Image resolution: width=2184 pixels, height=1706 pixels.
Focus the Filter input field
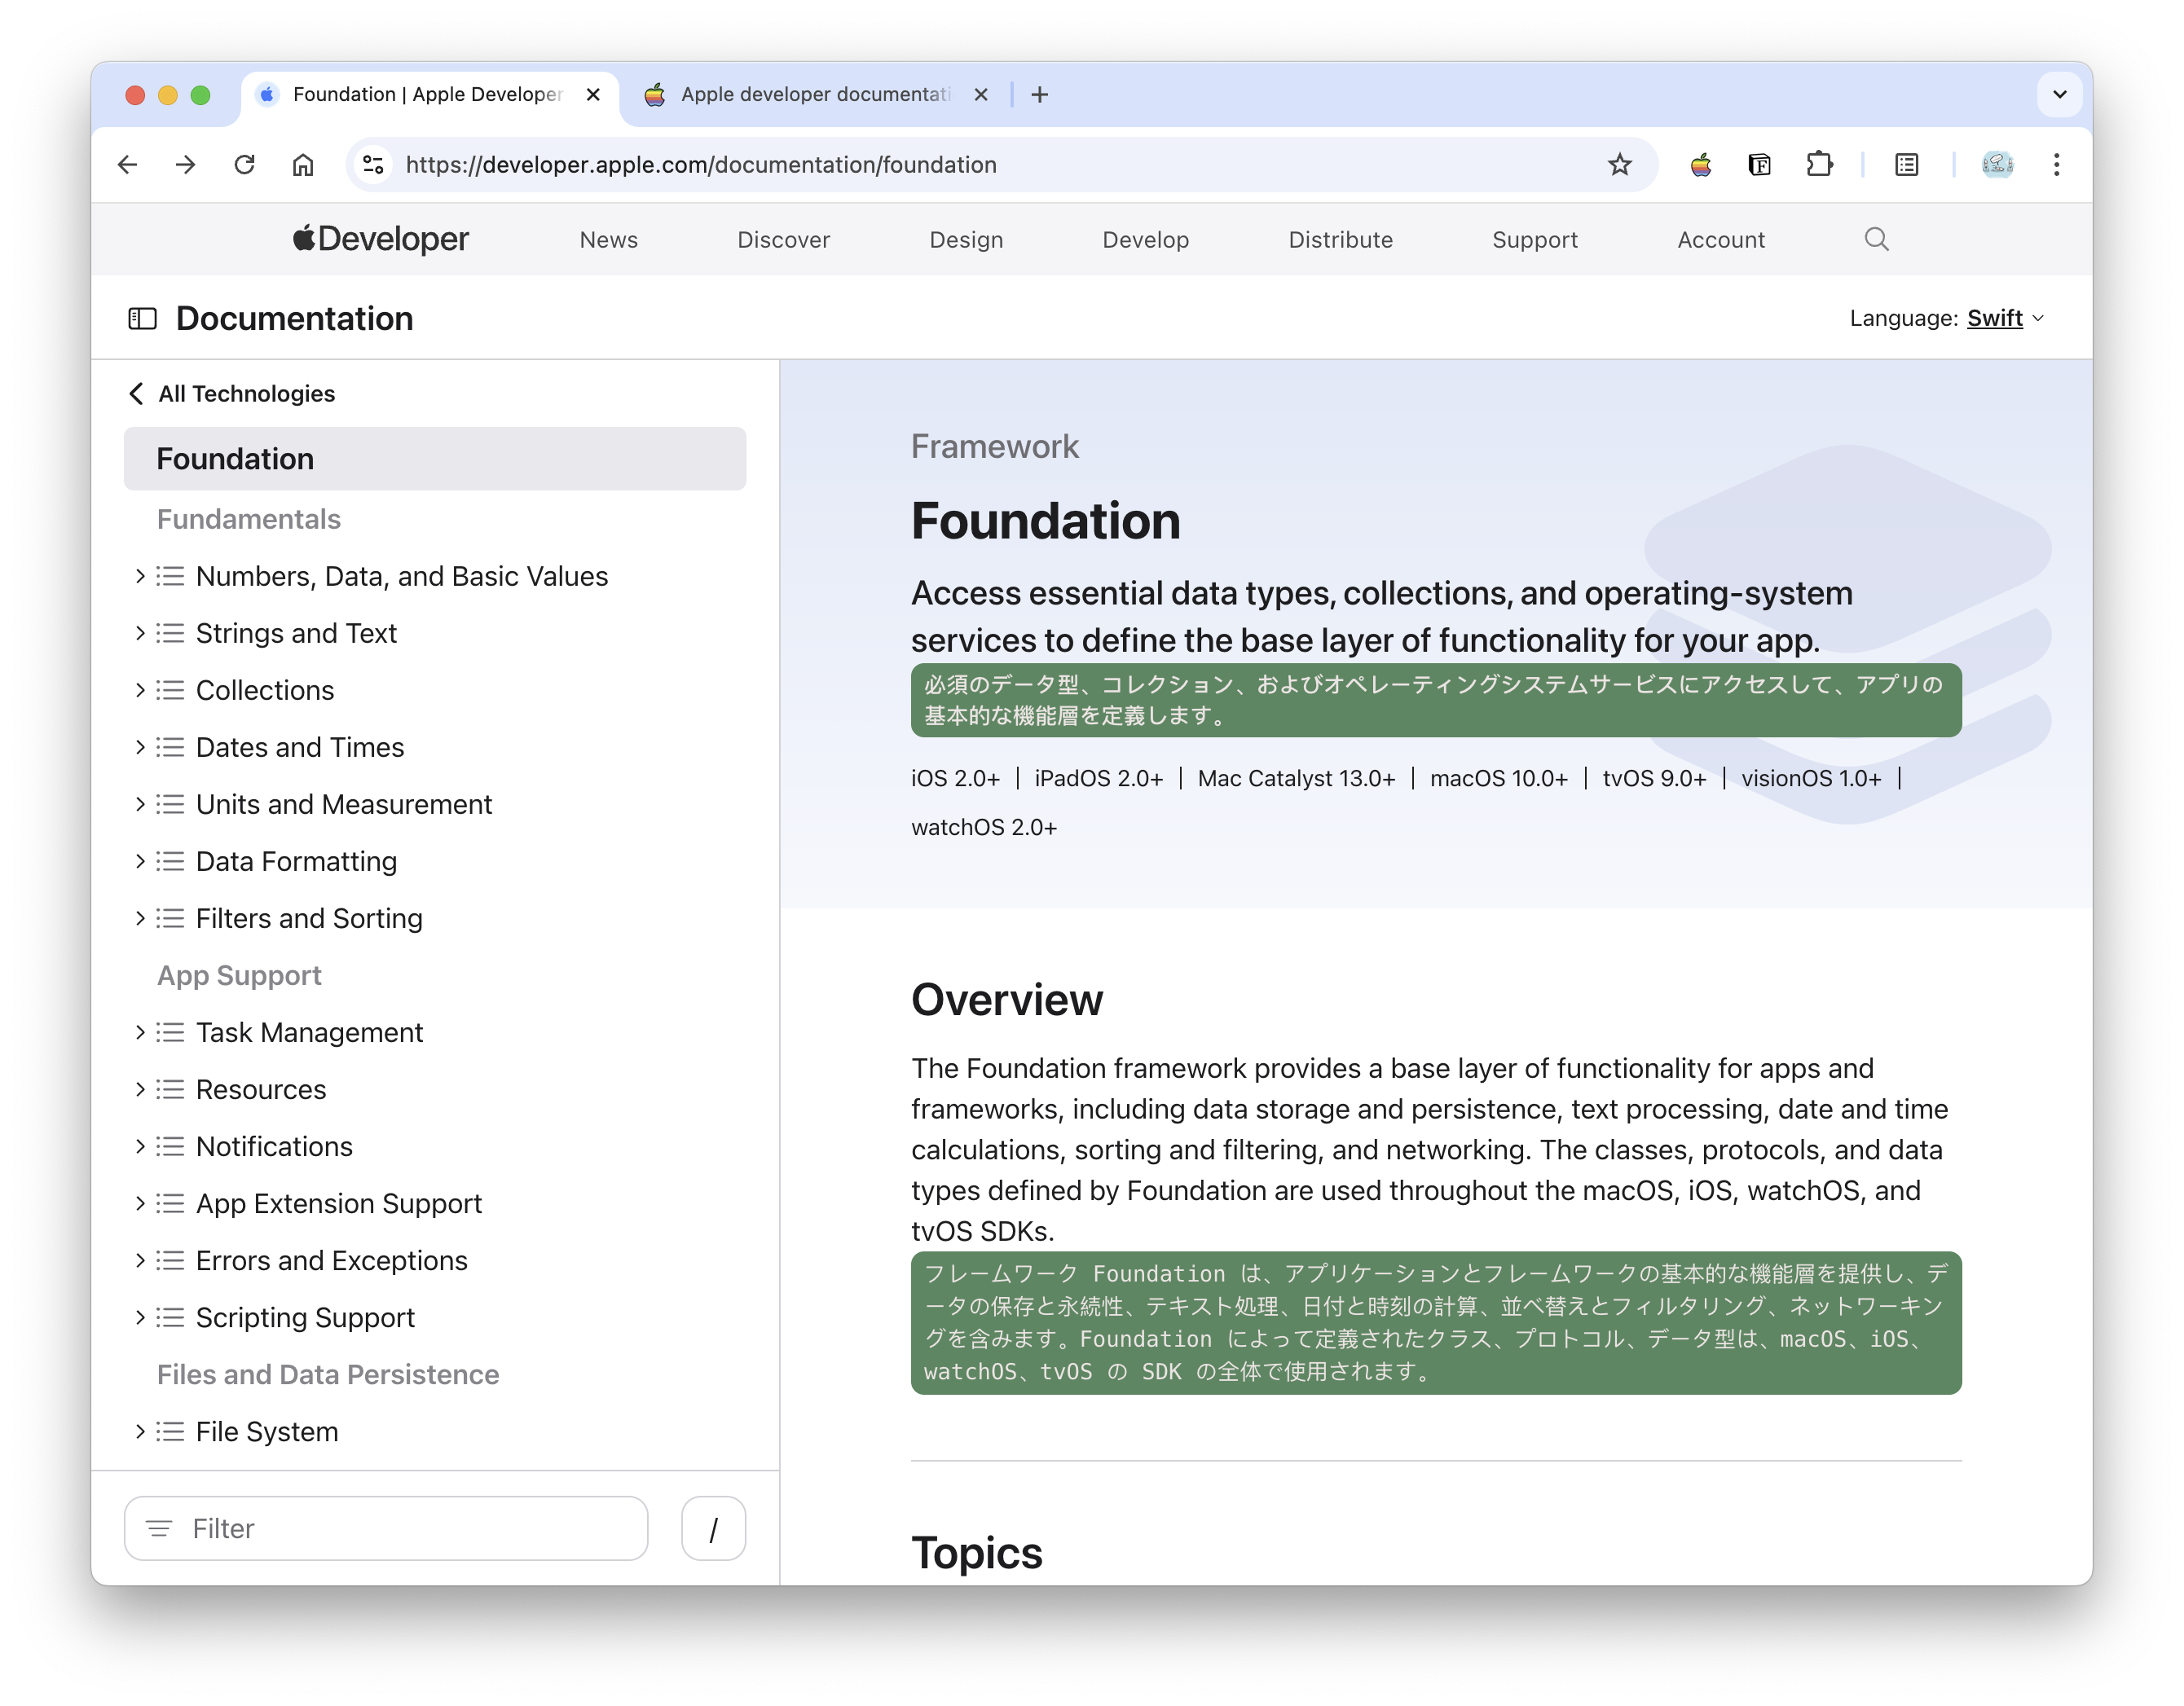386,1528
